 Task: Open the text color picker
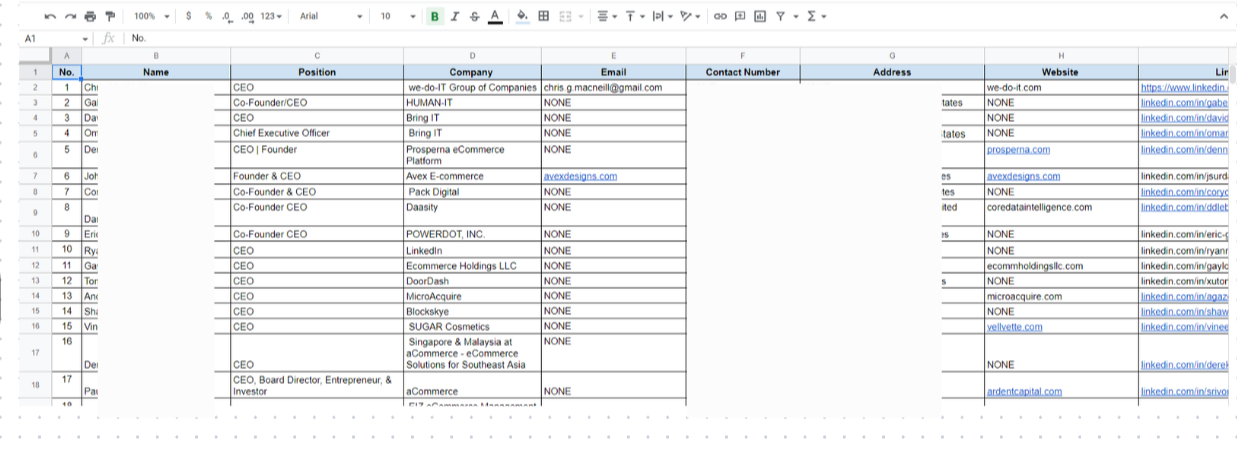coord(495,16)
